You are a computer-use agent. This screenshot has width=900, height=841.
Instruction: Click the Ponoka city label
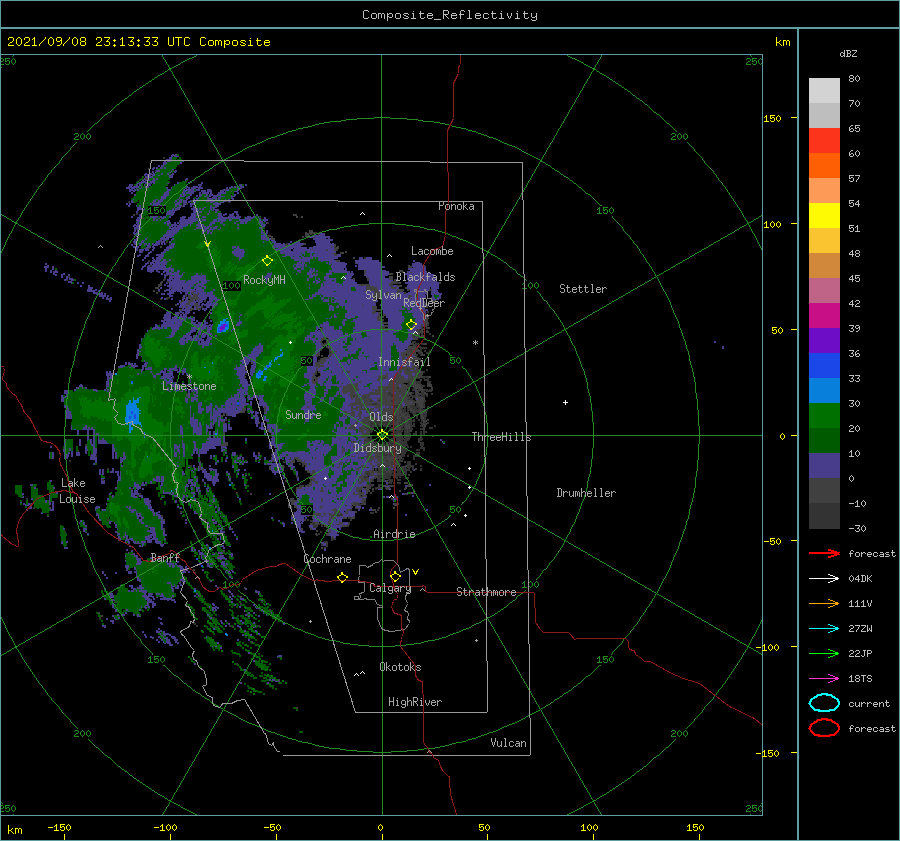[456, 206]
